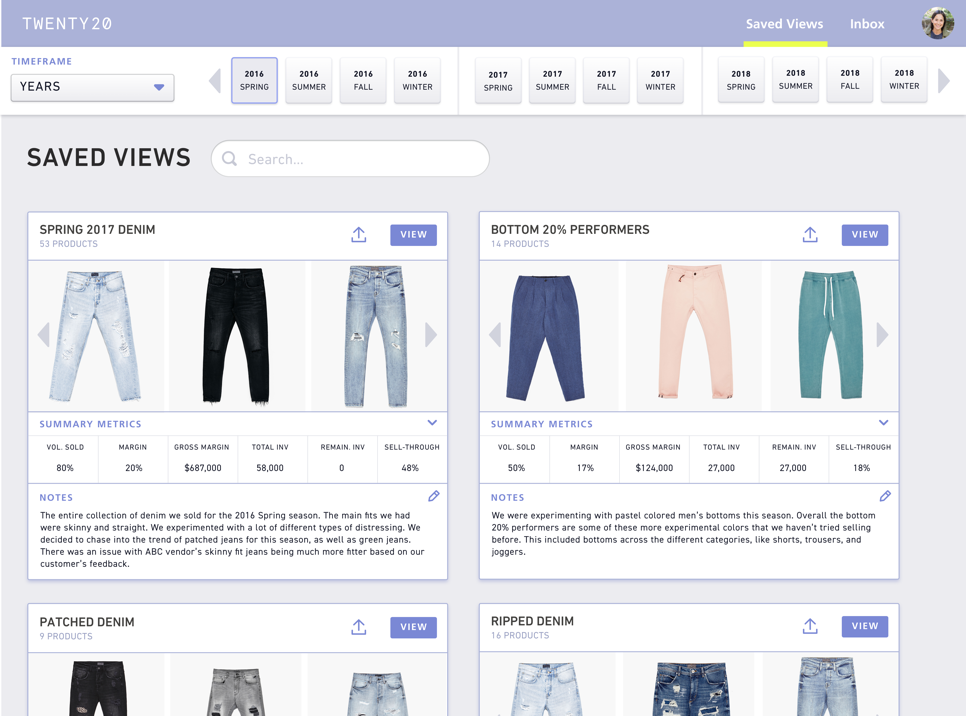Click the saved views search field
This screenshot has width=966, height=716.
point(350,159)
